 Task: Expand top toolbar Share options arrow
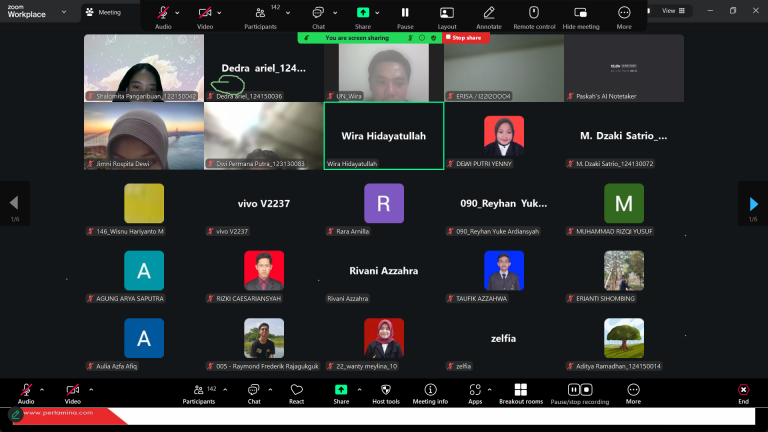pos(377,13)
